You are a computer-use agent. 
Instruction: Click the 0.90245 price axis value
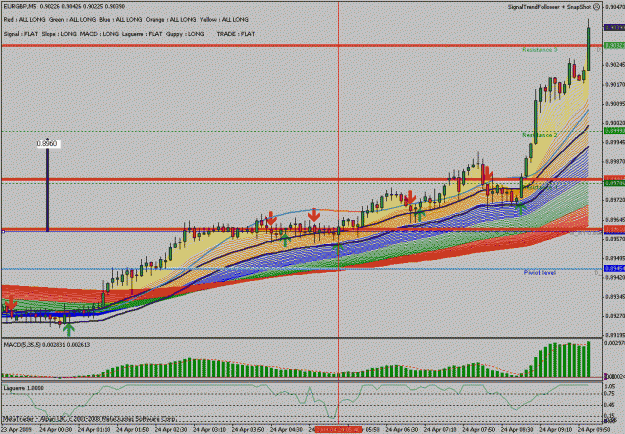tap(615, 65)
